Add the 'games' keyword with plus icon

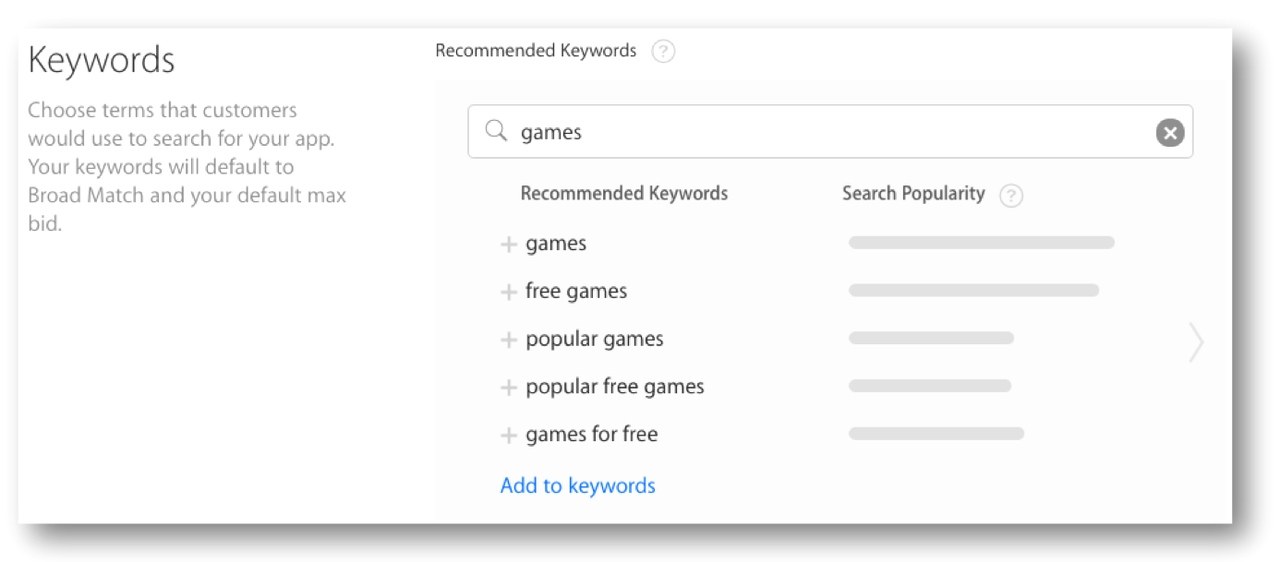pos(509,245)
